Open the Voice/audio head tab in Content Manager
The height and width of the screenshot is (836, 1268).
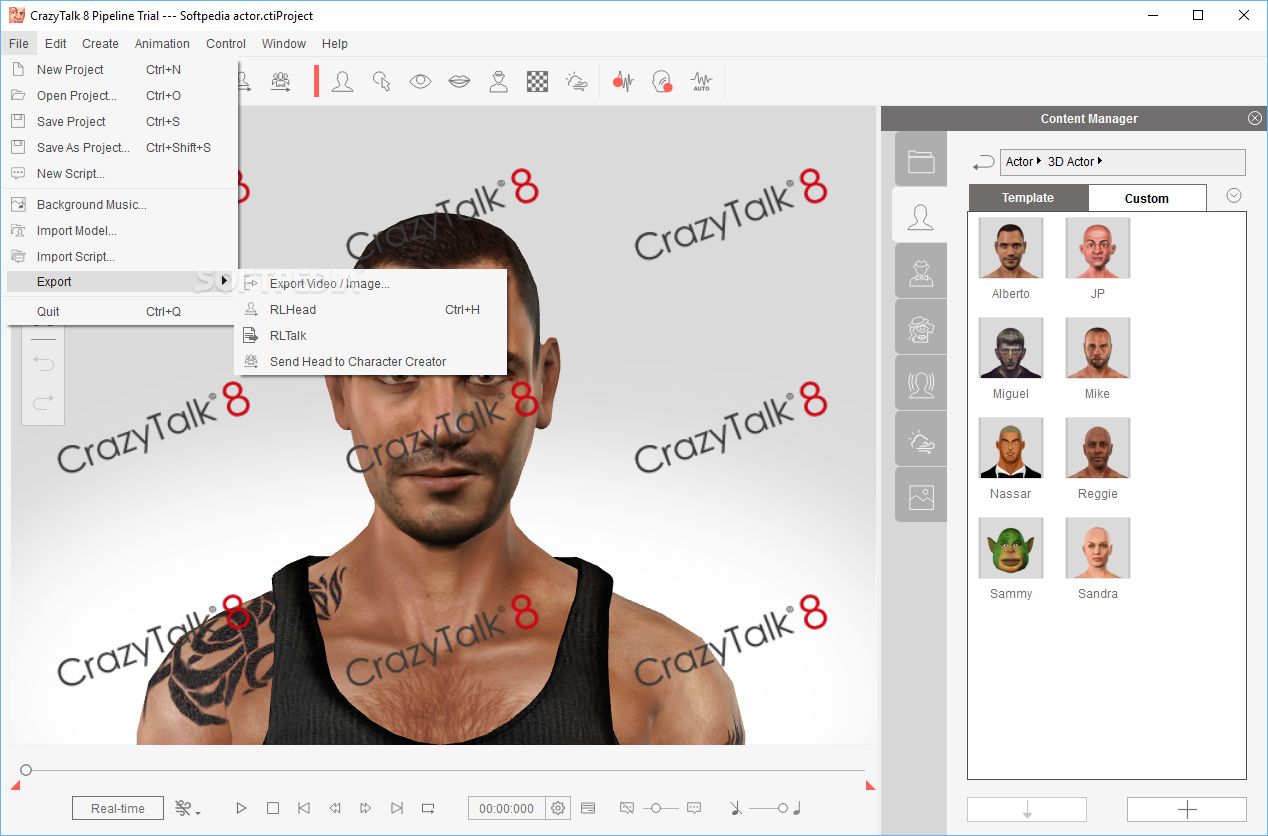921,384
